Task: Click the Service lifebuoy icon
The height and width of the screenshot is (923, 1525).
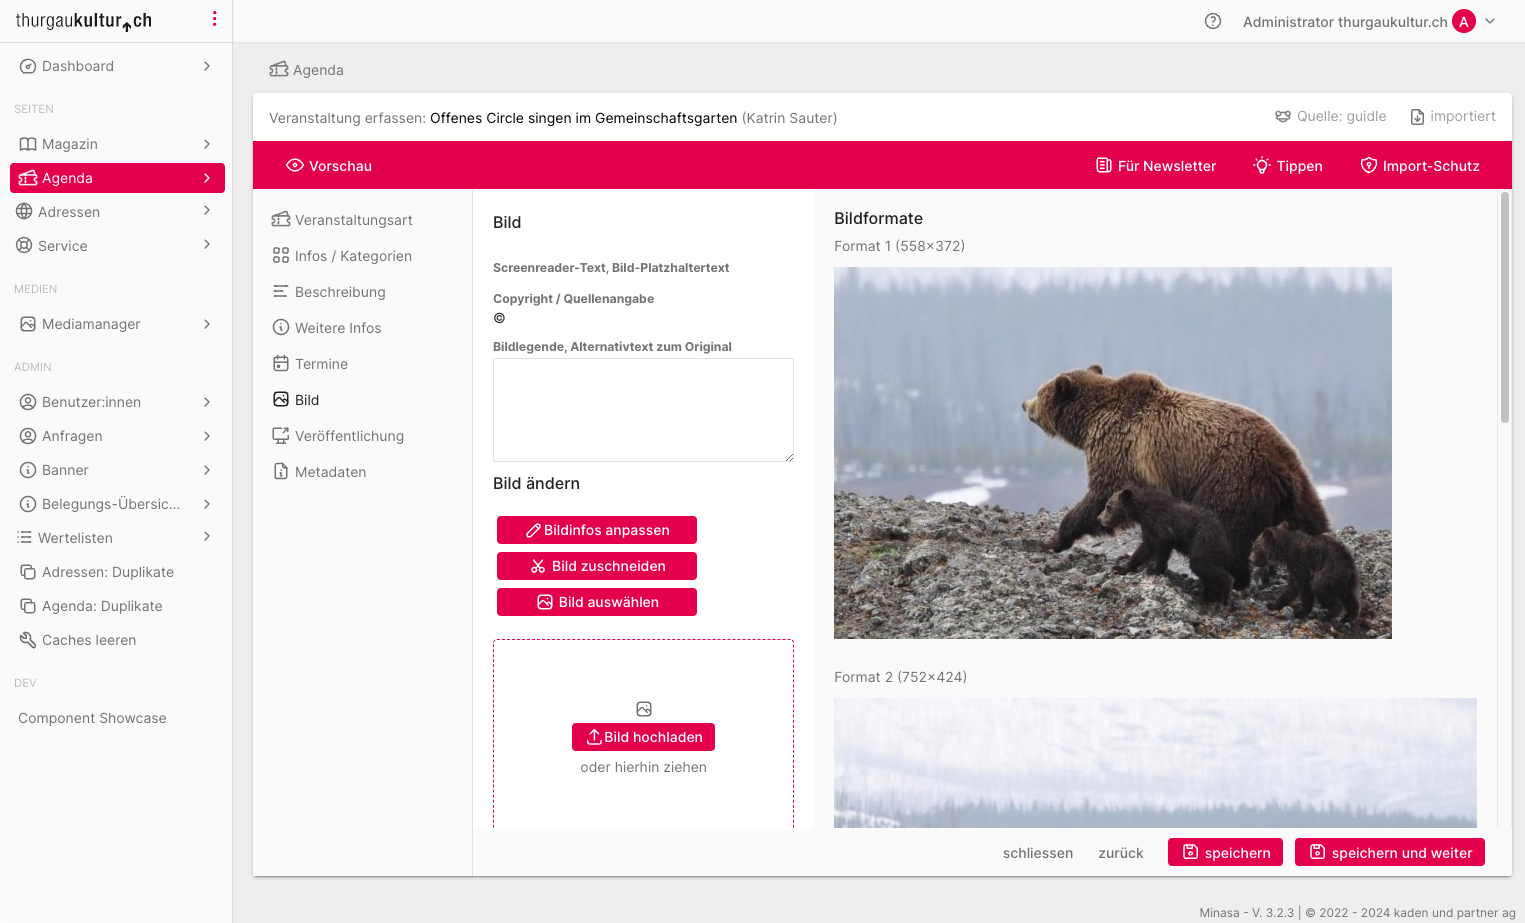Action: (24, 246)
